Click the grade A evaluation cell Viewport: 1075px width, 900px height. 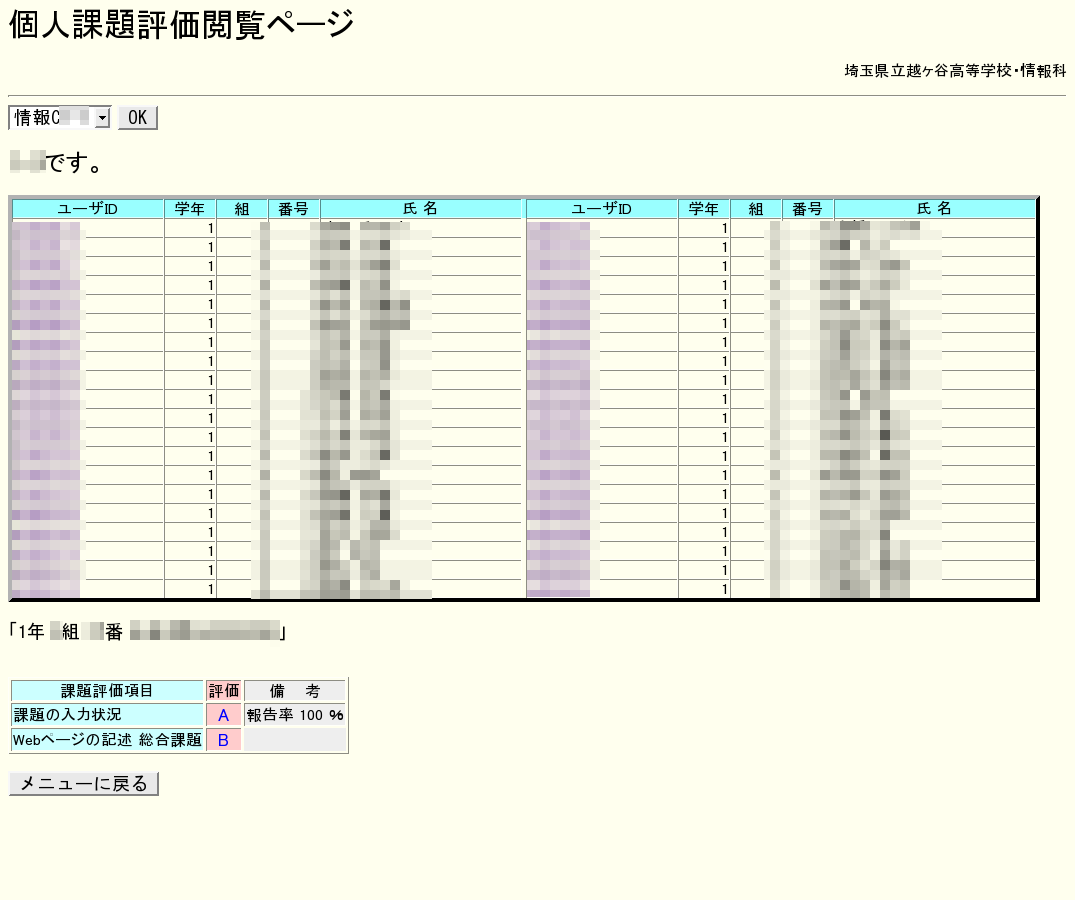pos(224,715)
